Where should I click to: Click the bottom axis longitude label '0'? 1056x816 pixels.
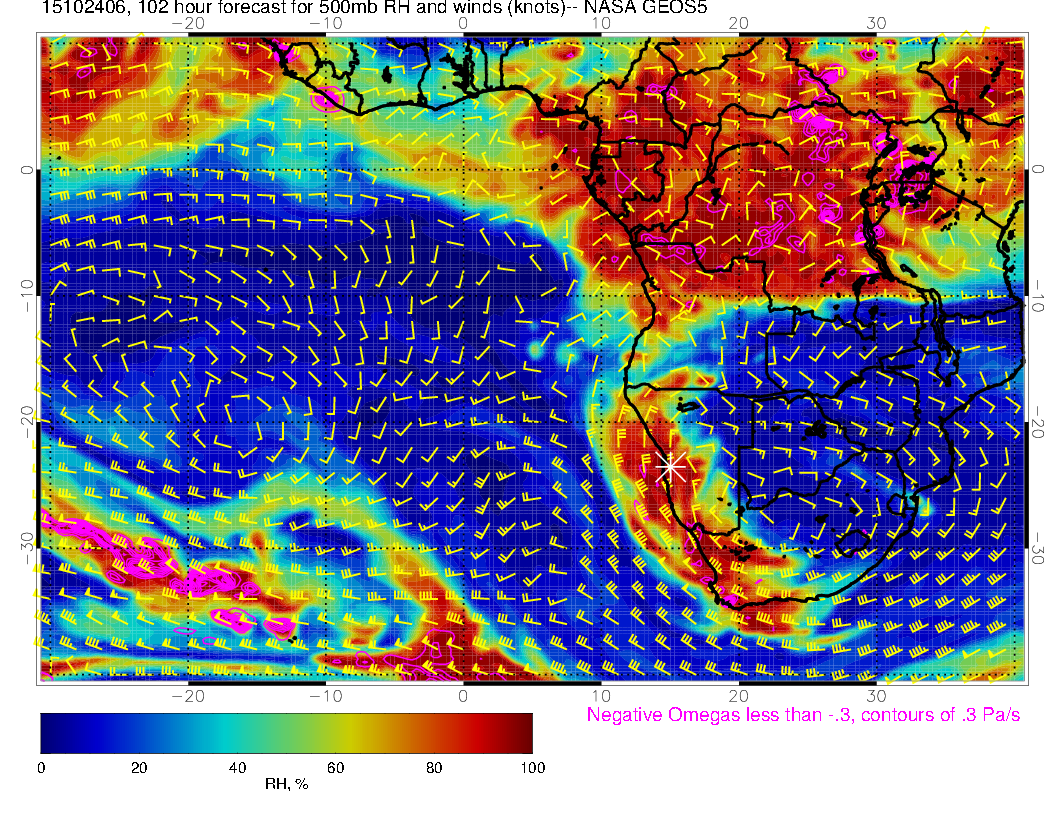tap(463, 696)
